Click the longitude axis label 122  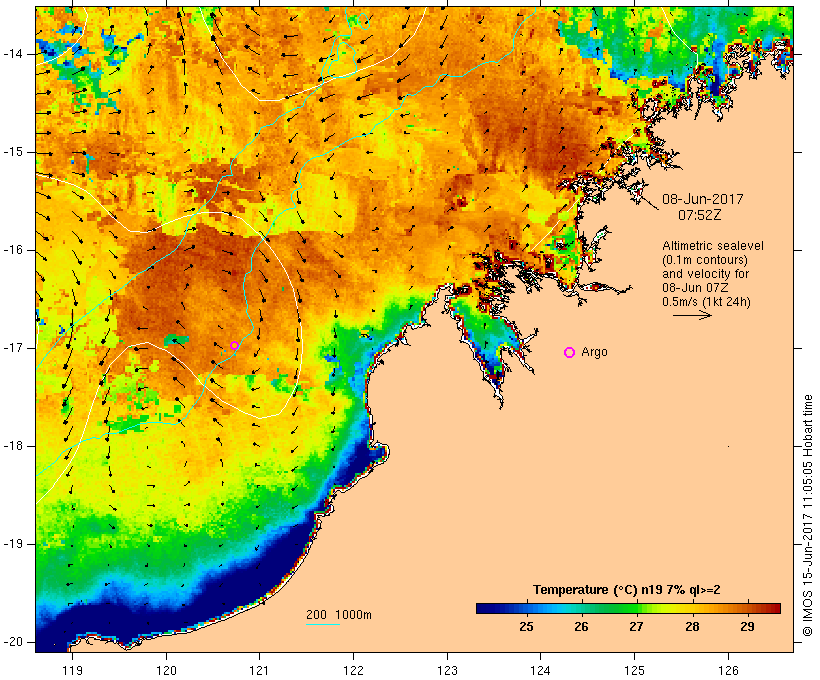tap(354, 671)
